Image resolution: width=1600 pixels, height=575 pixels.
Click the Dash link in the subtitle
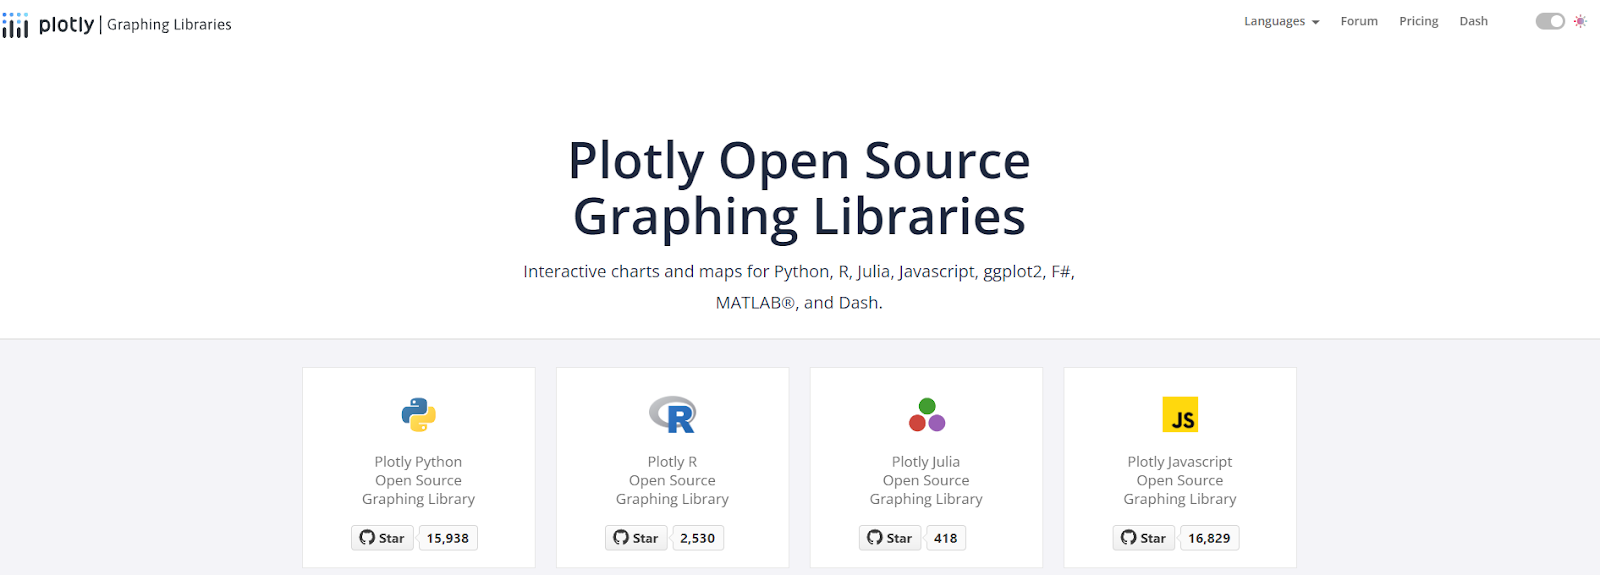(858, 302)
